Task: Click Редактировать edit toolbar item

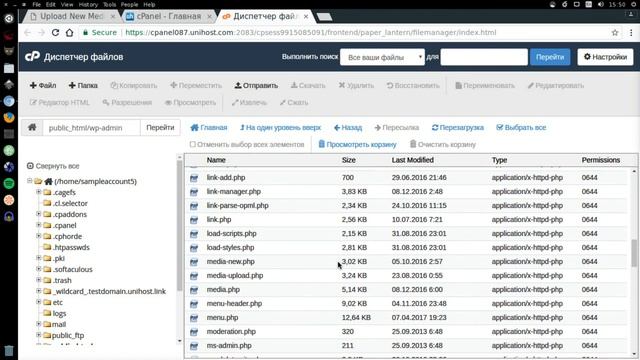Action: click(x=556, y=85)
